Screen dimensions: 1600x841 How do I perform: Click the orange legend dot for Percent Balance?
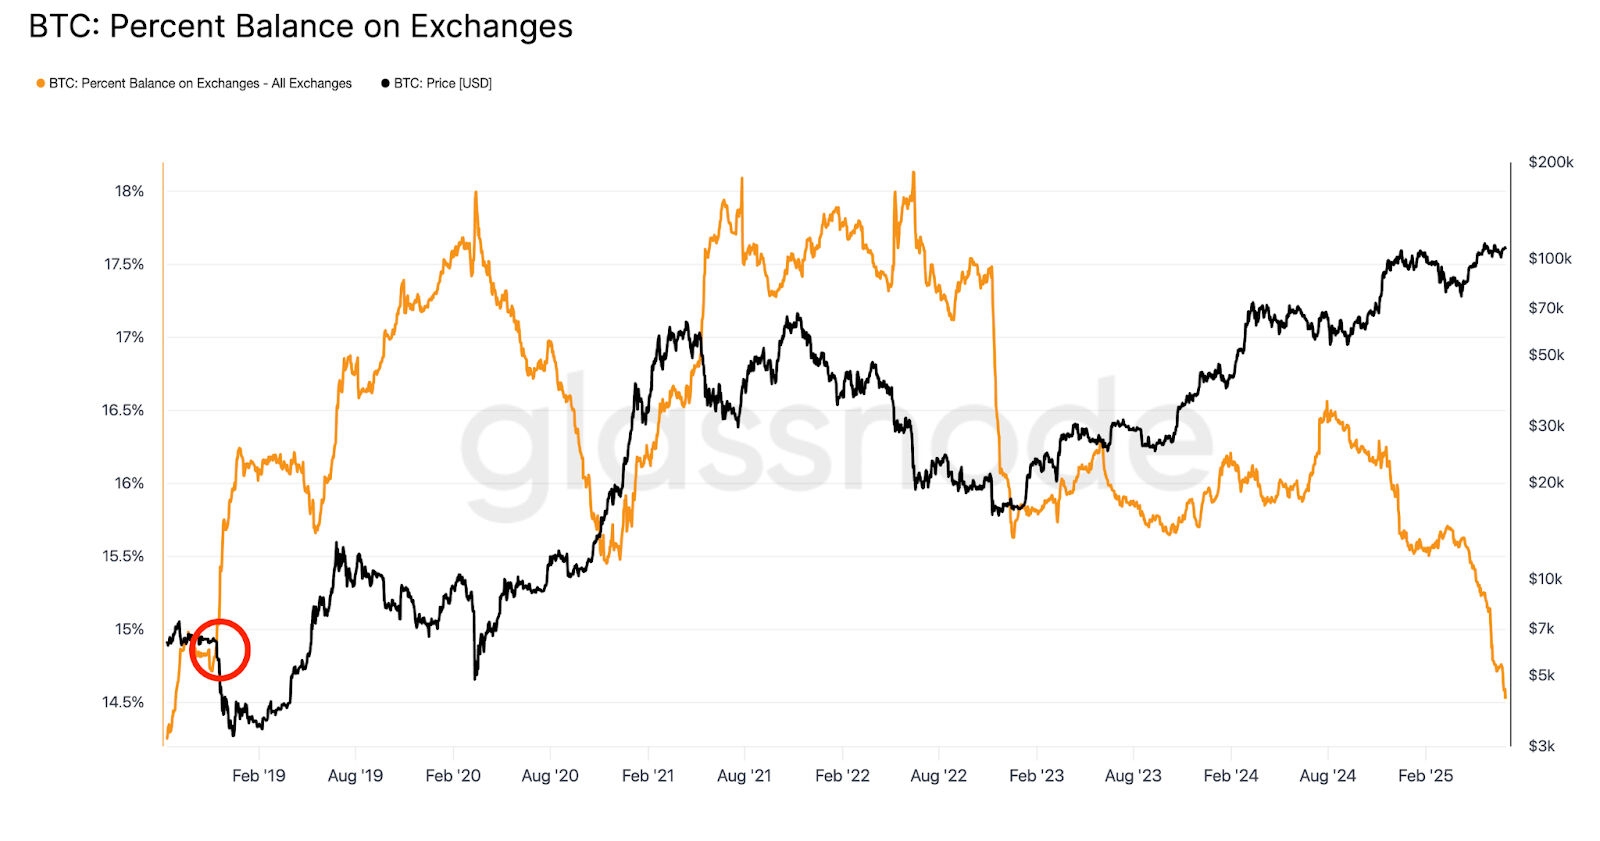tap(41, 83)
